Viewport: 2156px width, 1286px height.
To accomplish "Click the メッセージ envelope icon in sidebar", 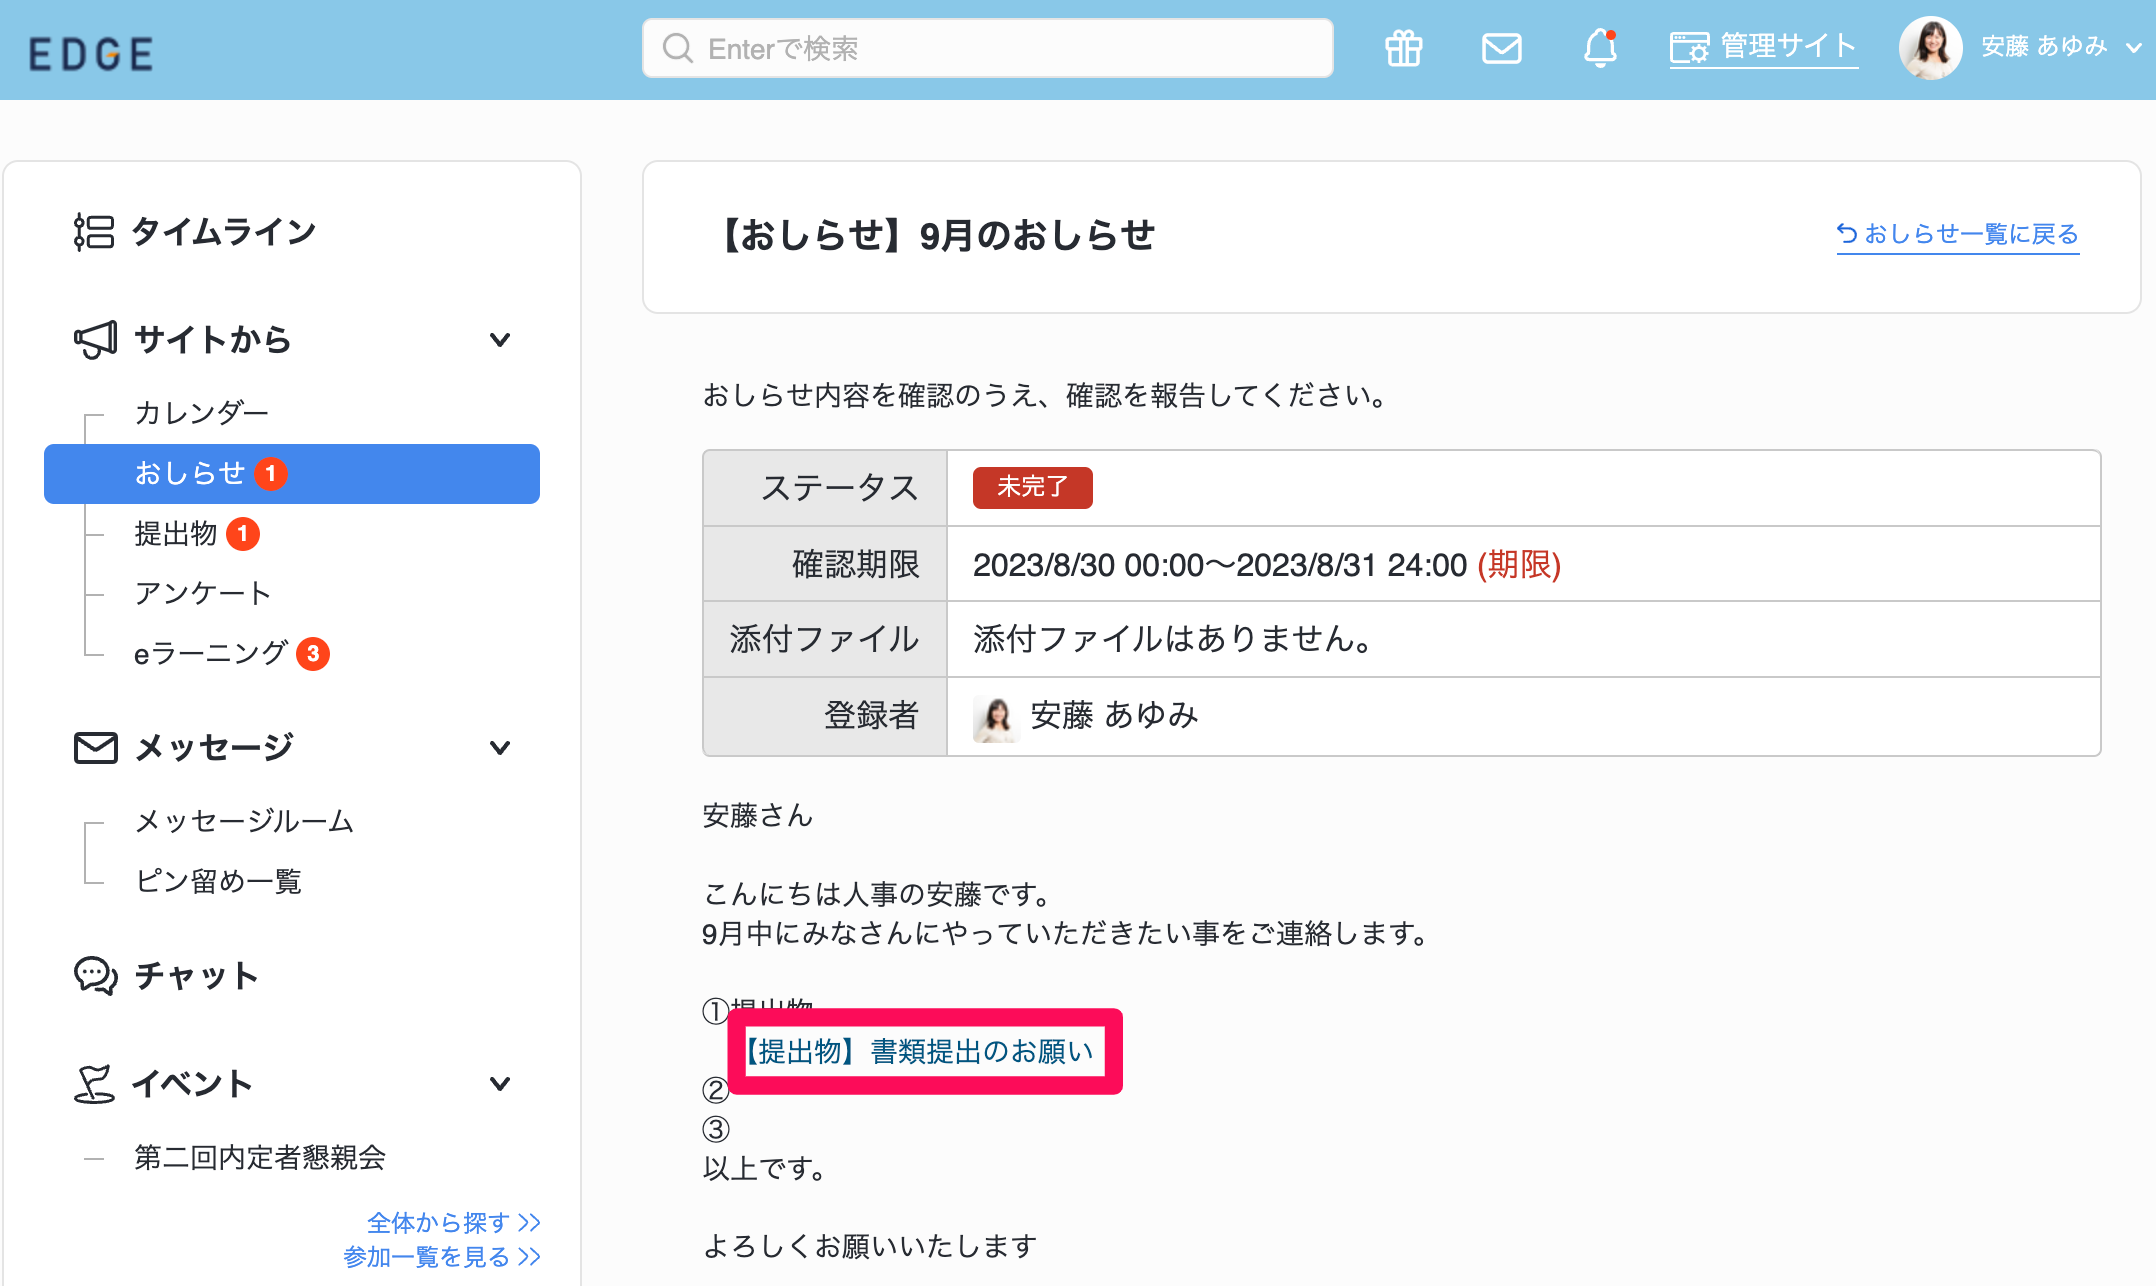I will tap(96, 748).
